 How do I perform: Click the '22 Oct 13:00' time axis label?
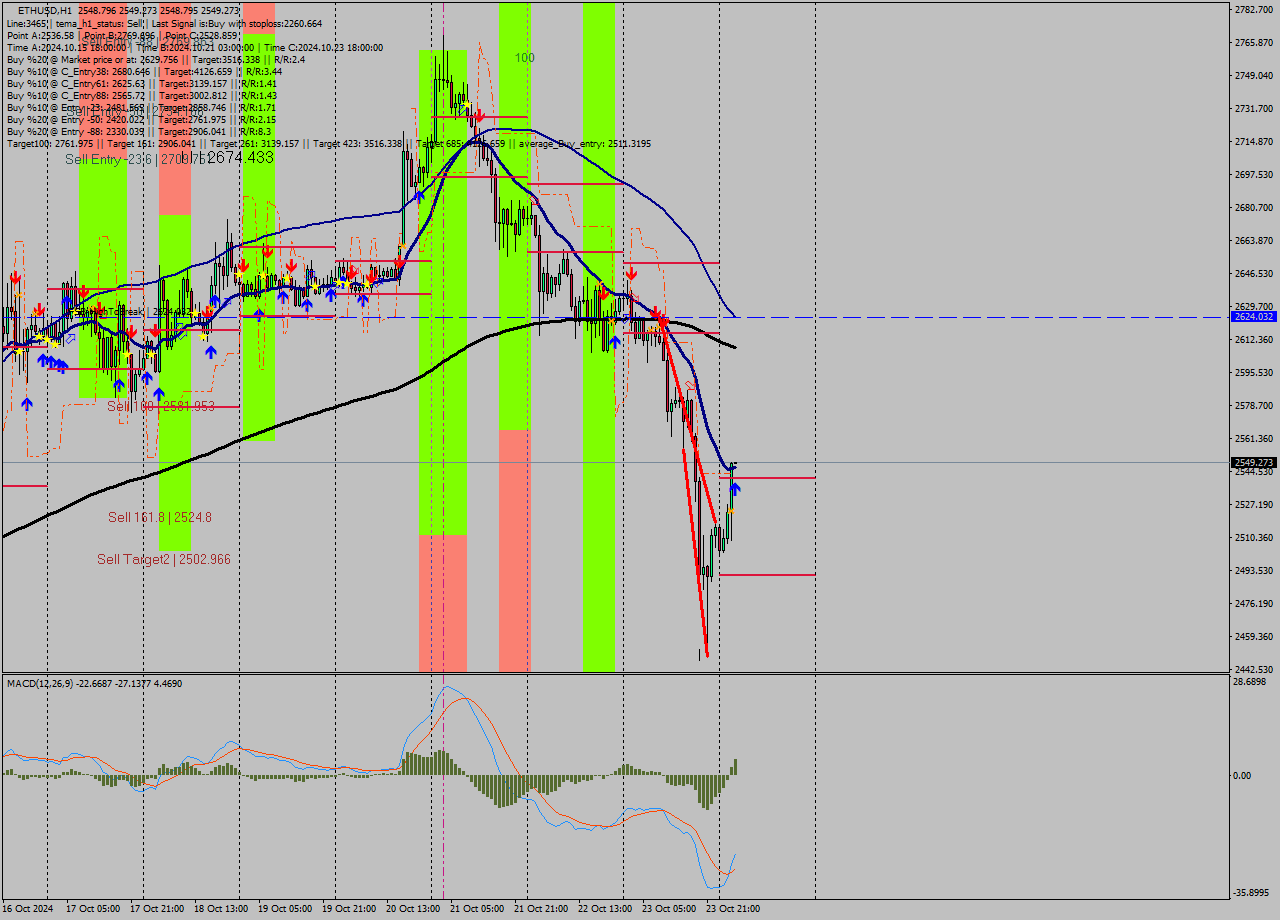point(605,909)
